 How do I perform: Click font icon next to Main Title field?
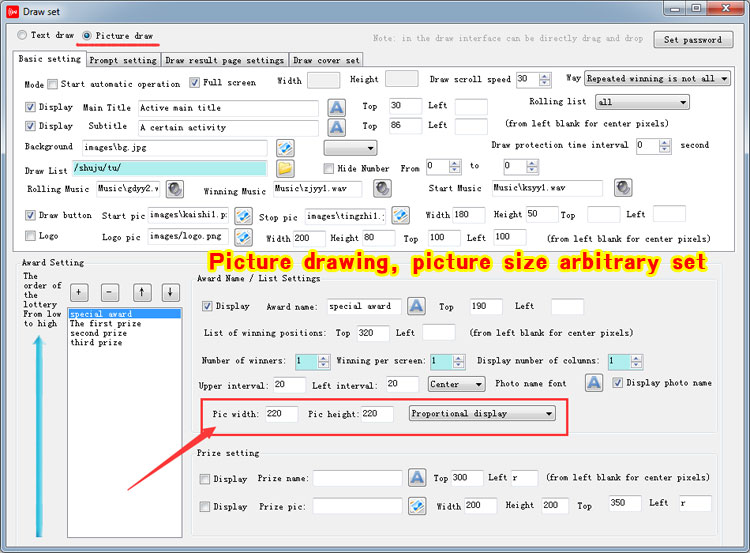click(337, 107)
